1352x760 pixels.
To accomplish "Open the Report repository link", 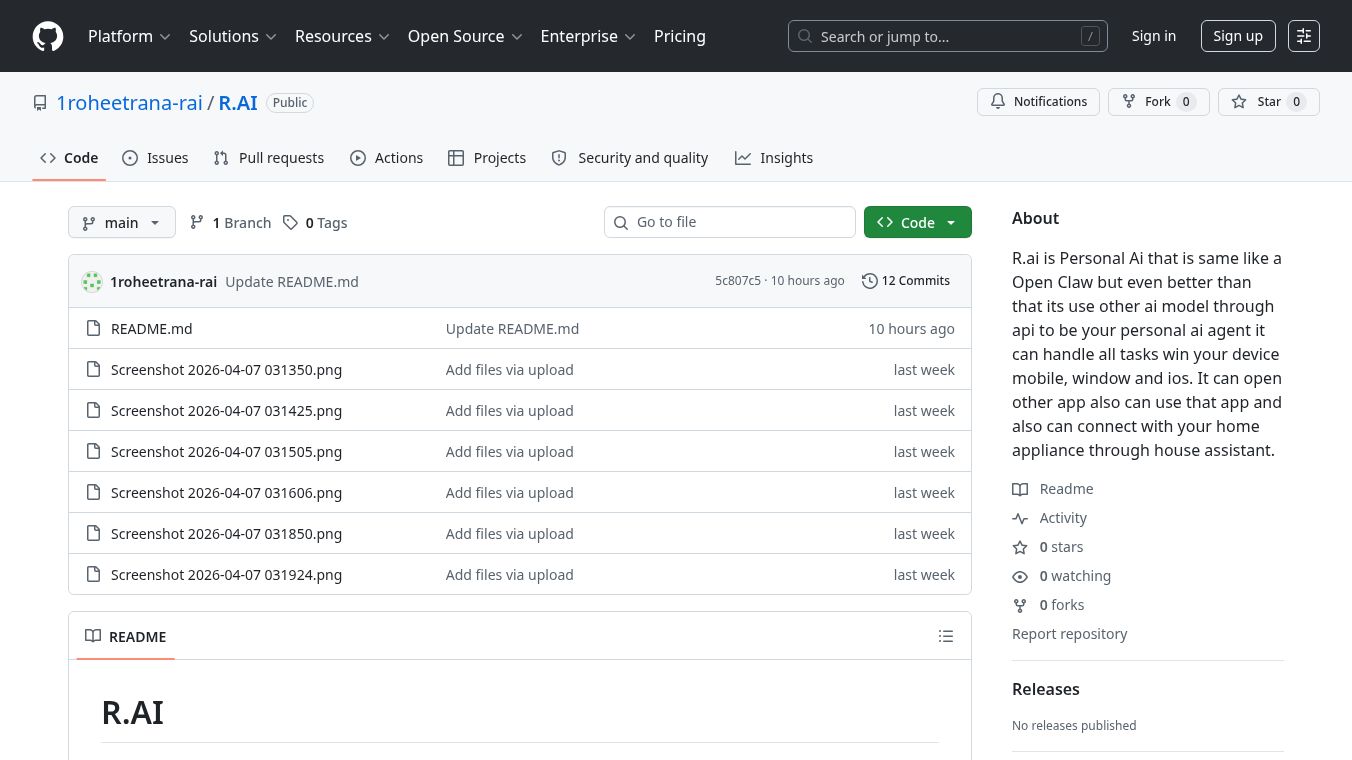I will [1069, 634].
